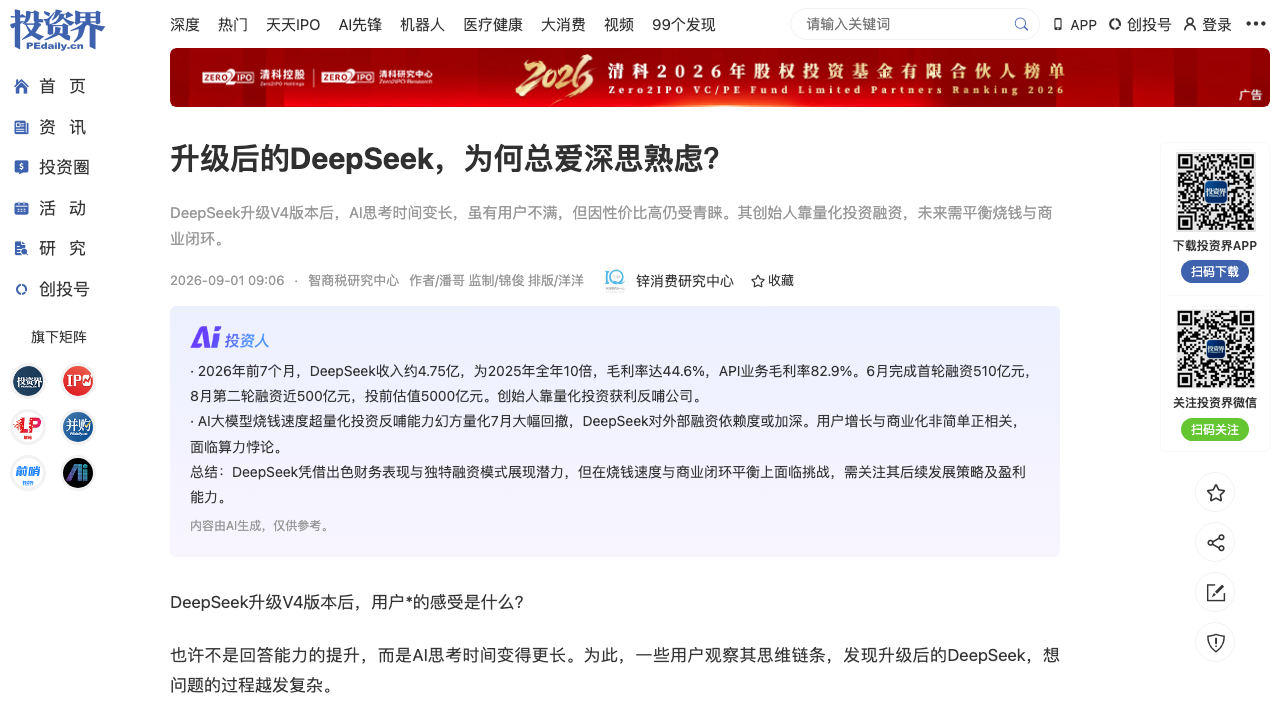Click the red IPO matrix icon
The width and height of the screenshot is (1280, 720).
(x=78, y=381)
